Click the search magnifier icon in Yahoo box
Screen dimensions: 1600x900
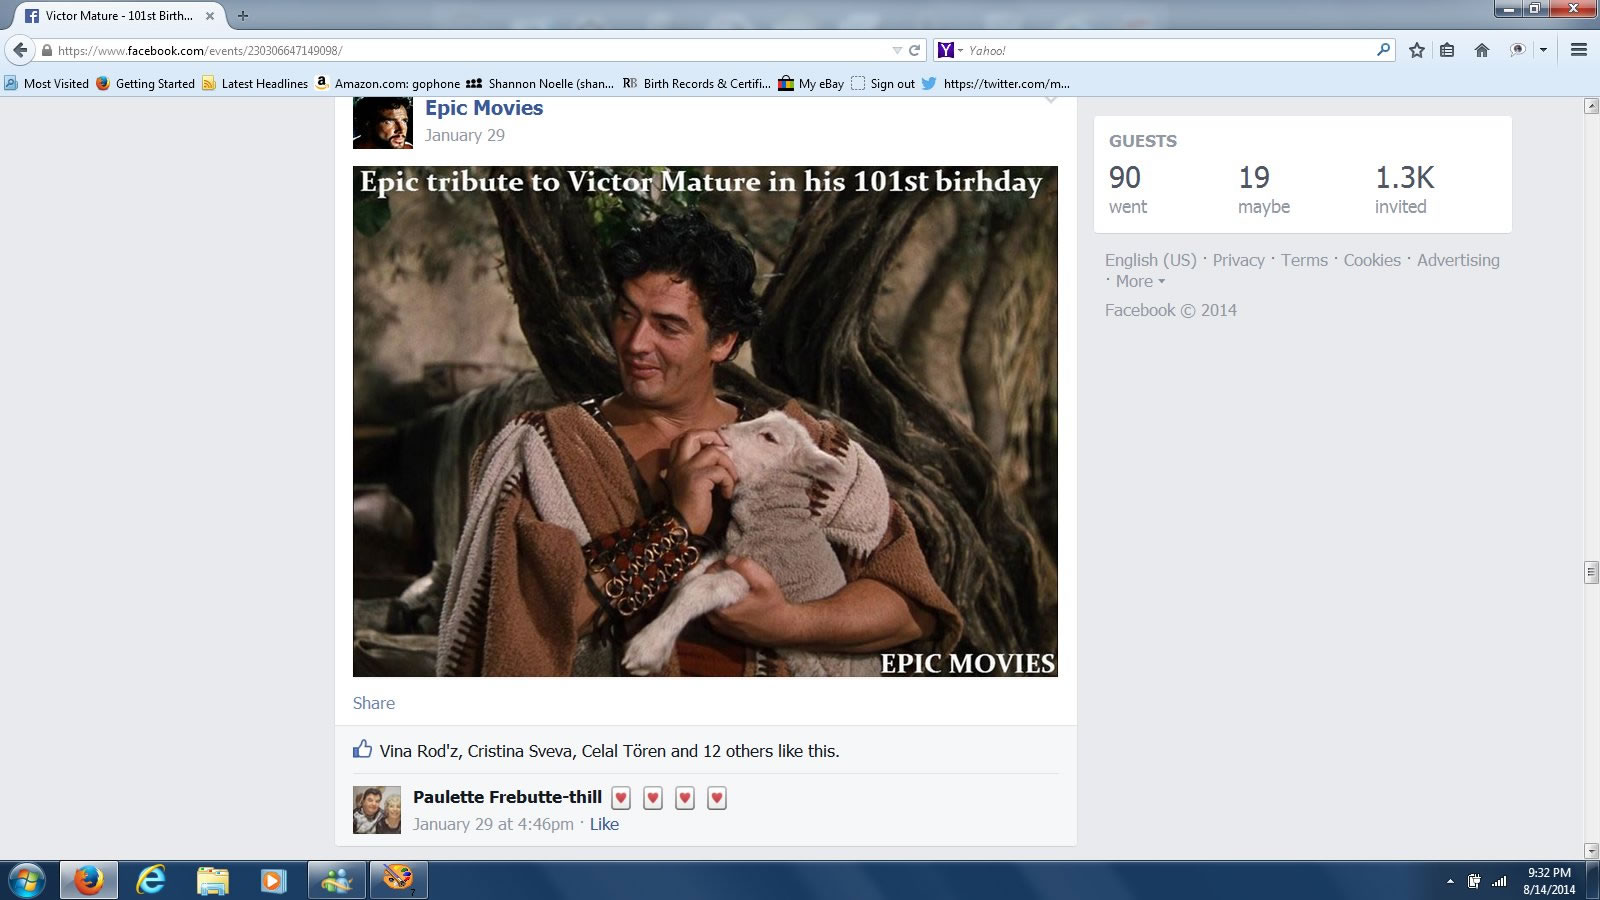(1383, 49)
